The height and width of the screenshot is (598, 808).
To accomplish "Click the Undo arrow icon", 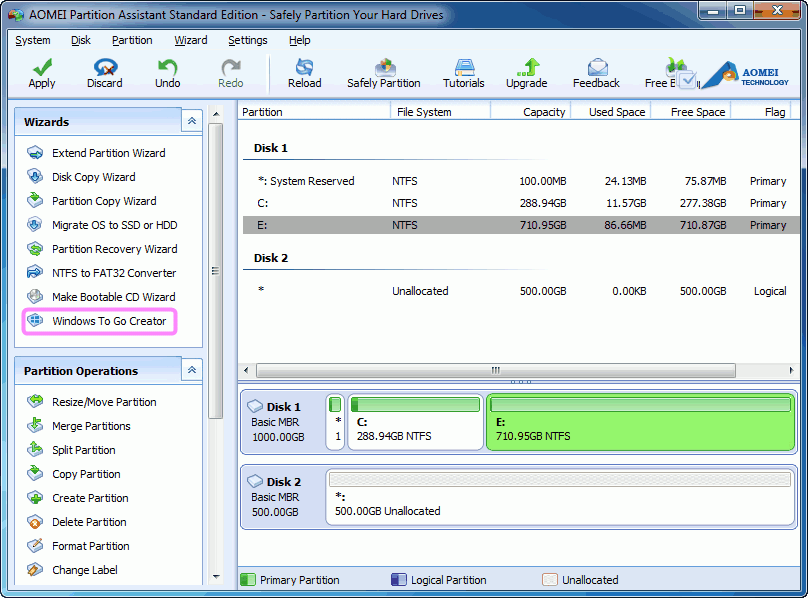I will pyautogui.click(x=167, y=68).
